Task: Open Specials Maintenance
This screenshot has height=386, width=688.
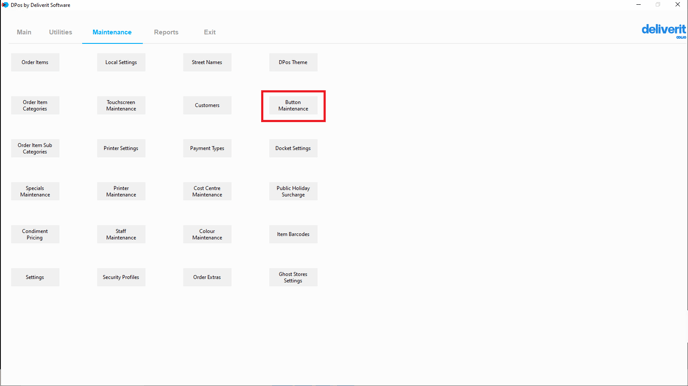Action: 35,191
